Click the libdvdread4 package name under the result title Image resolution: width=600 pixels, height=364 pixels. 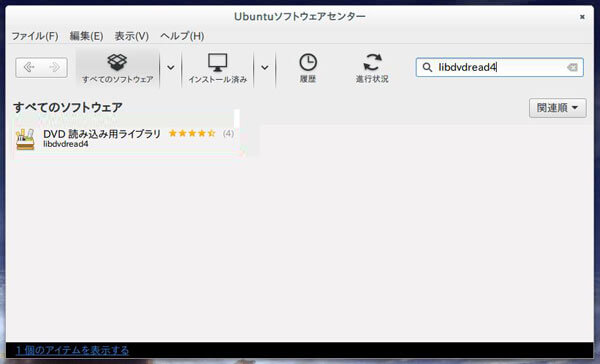point(66,144)
